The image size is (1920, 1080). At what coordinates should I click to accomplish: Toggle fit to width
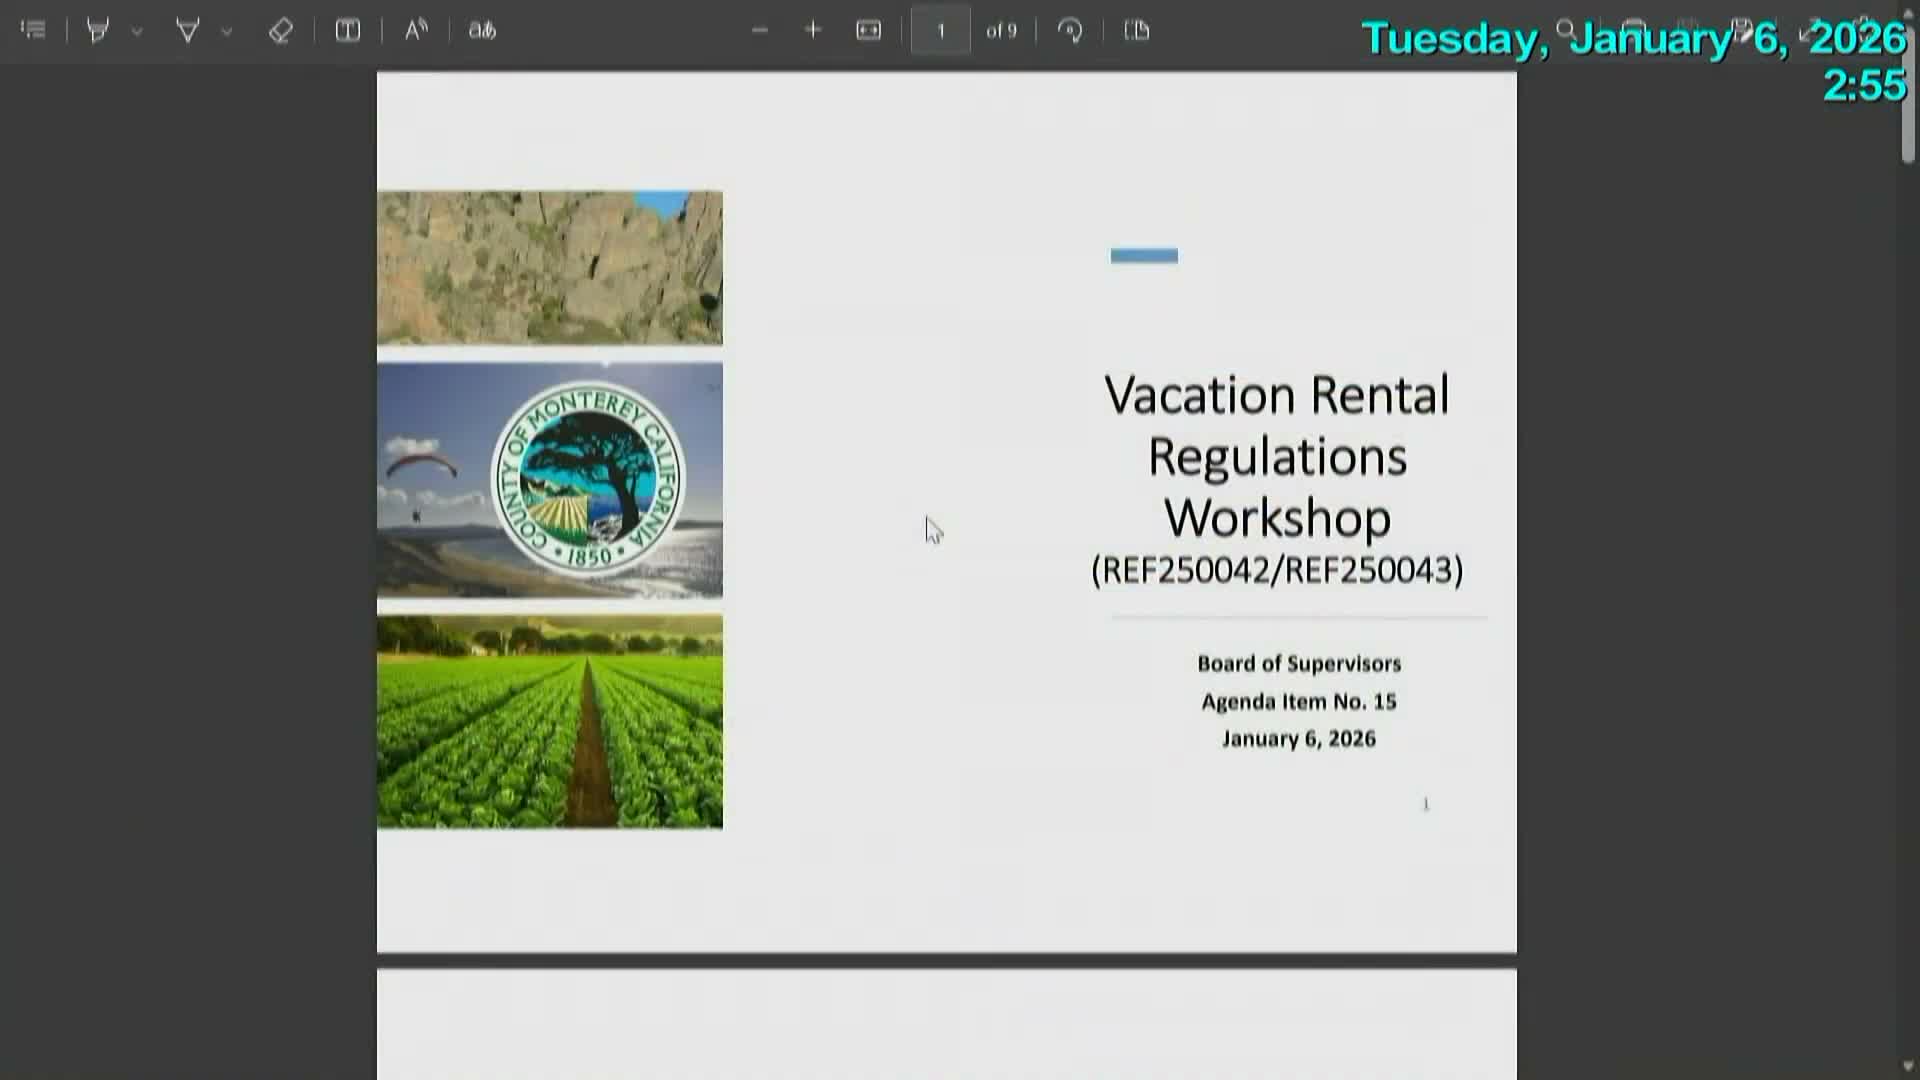tap(868, 30)
